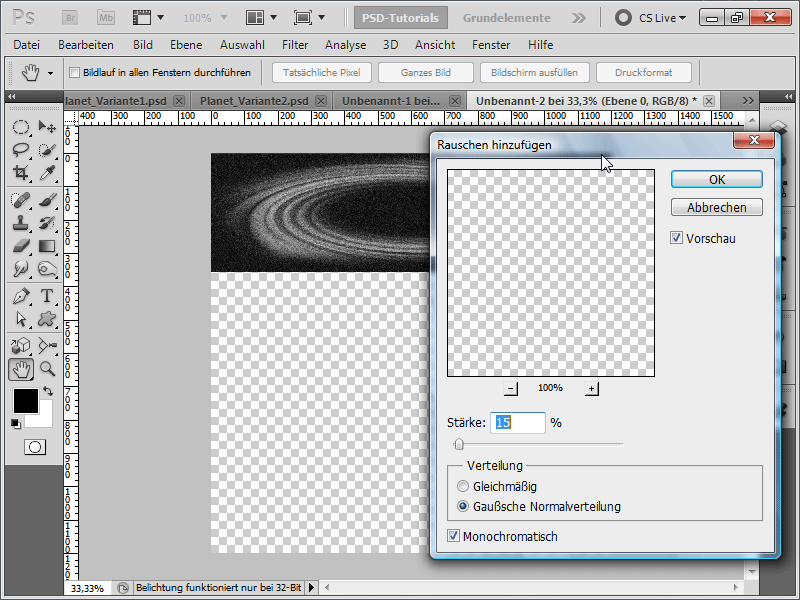Switch to Unbenannt-1 document tab
The width and height of the screenshot is (800, 600).
(391, 101)
